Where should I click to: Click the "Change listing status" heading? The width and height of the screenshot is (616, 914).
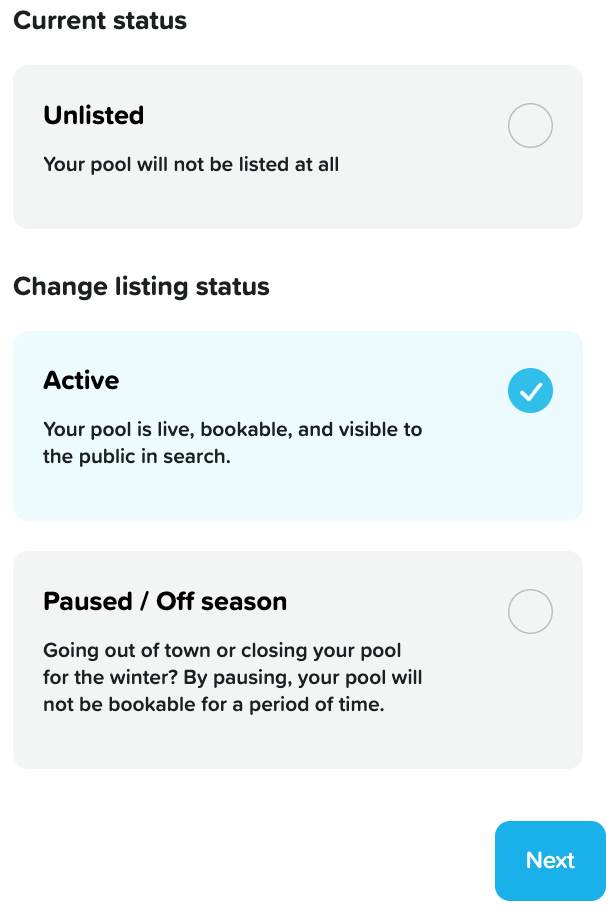[x=141, y=287]
